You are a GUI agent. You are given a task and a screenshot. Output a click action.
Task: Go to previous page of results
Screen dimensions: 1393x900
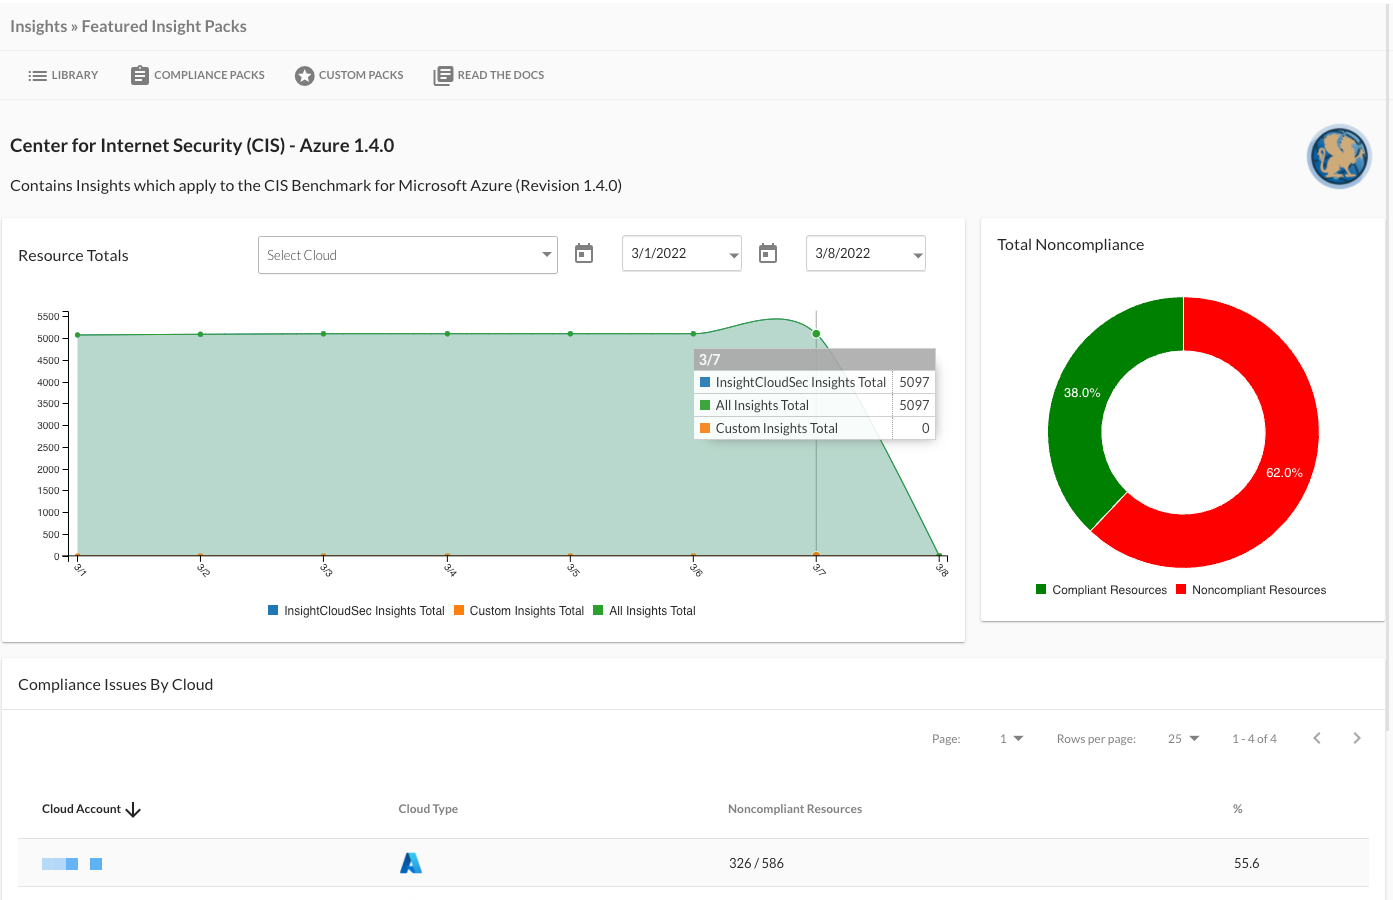[1317, 739]
